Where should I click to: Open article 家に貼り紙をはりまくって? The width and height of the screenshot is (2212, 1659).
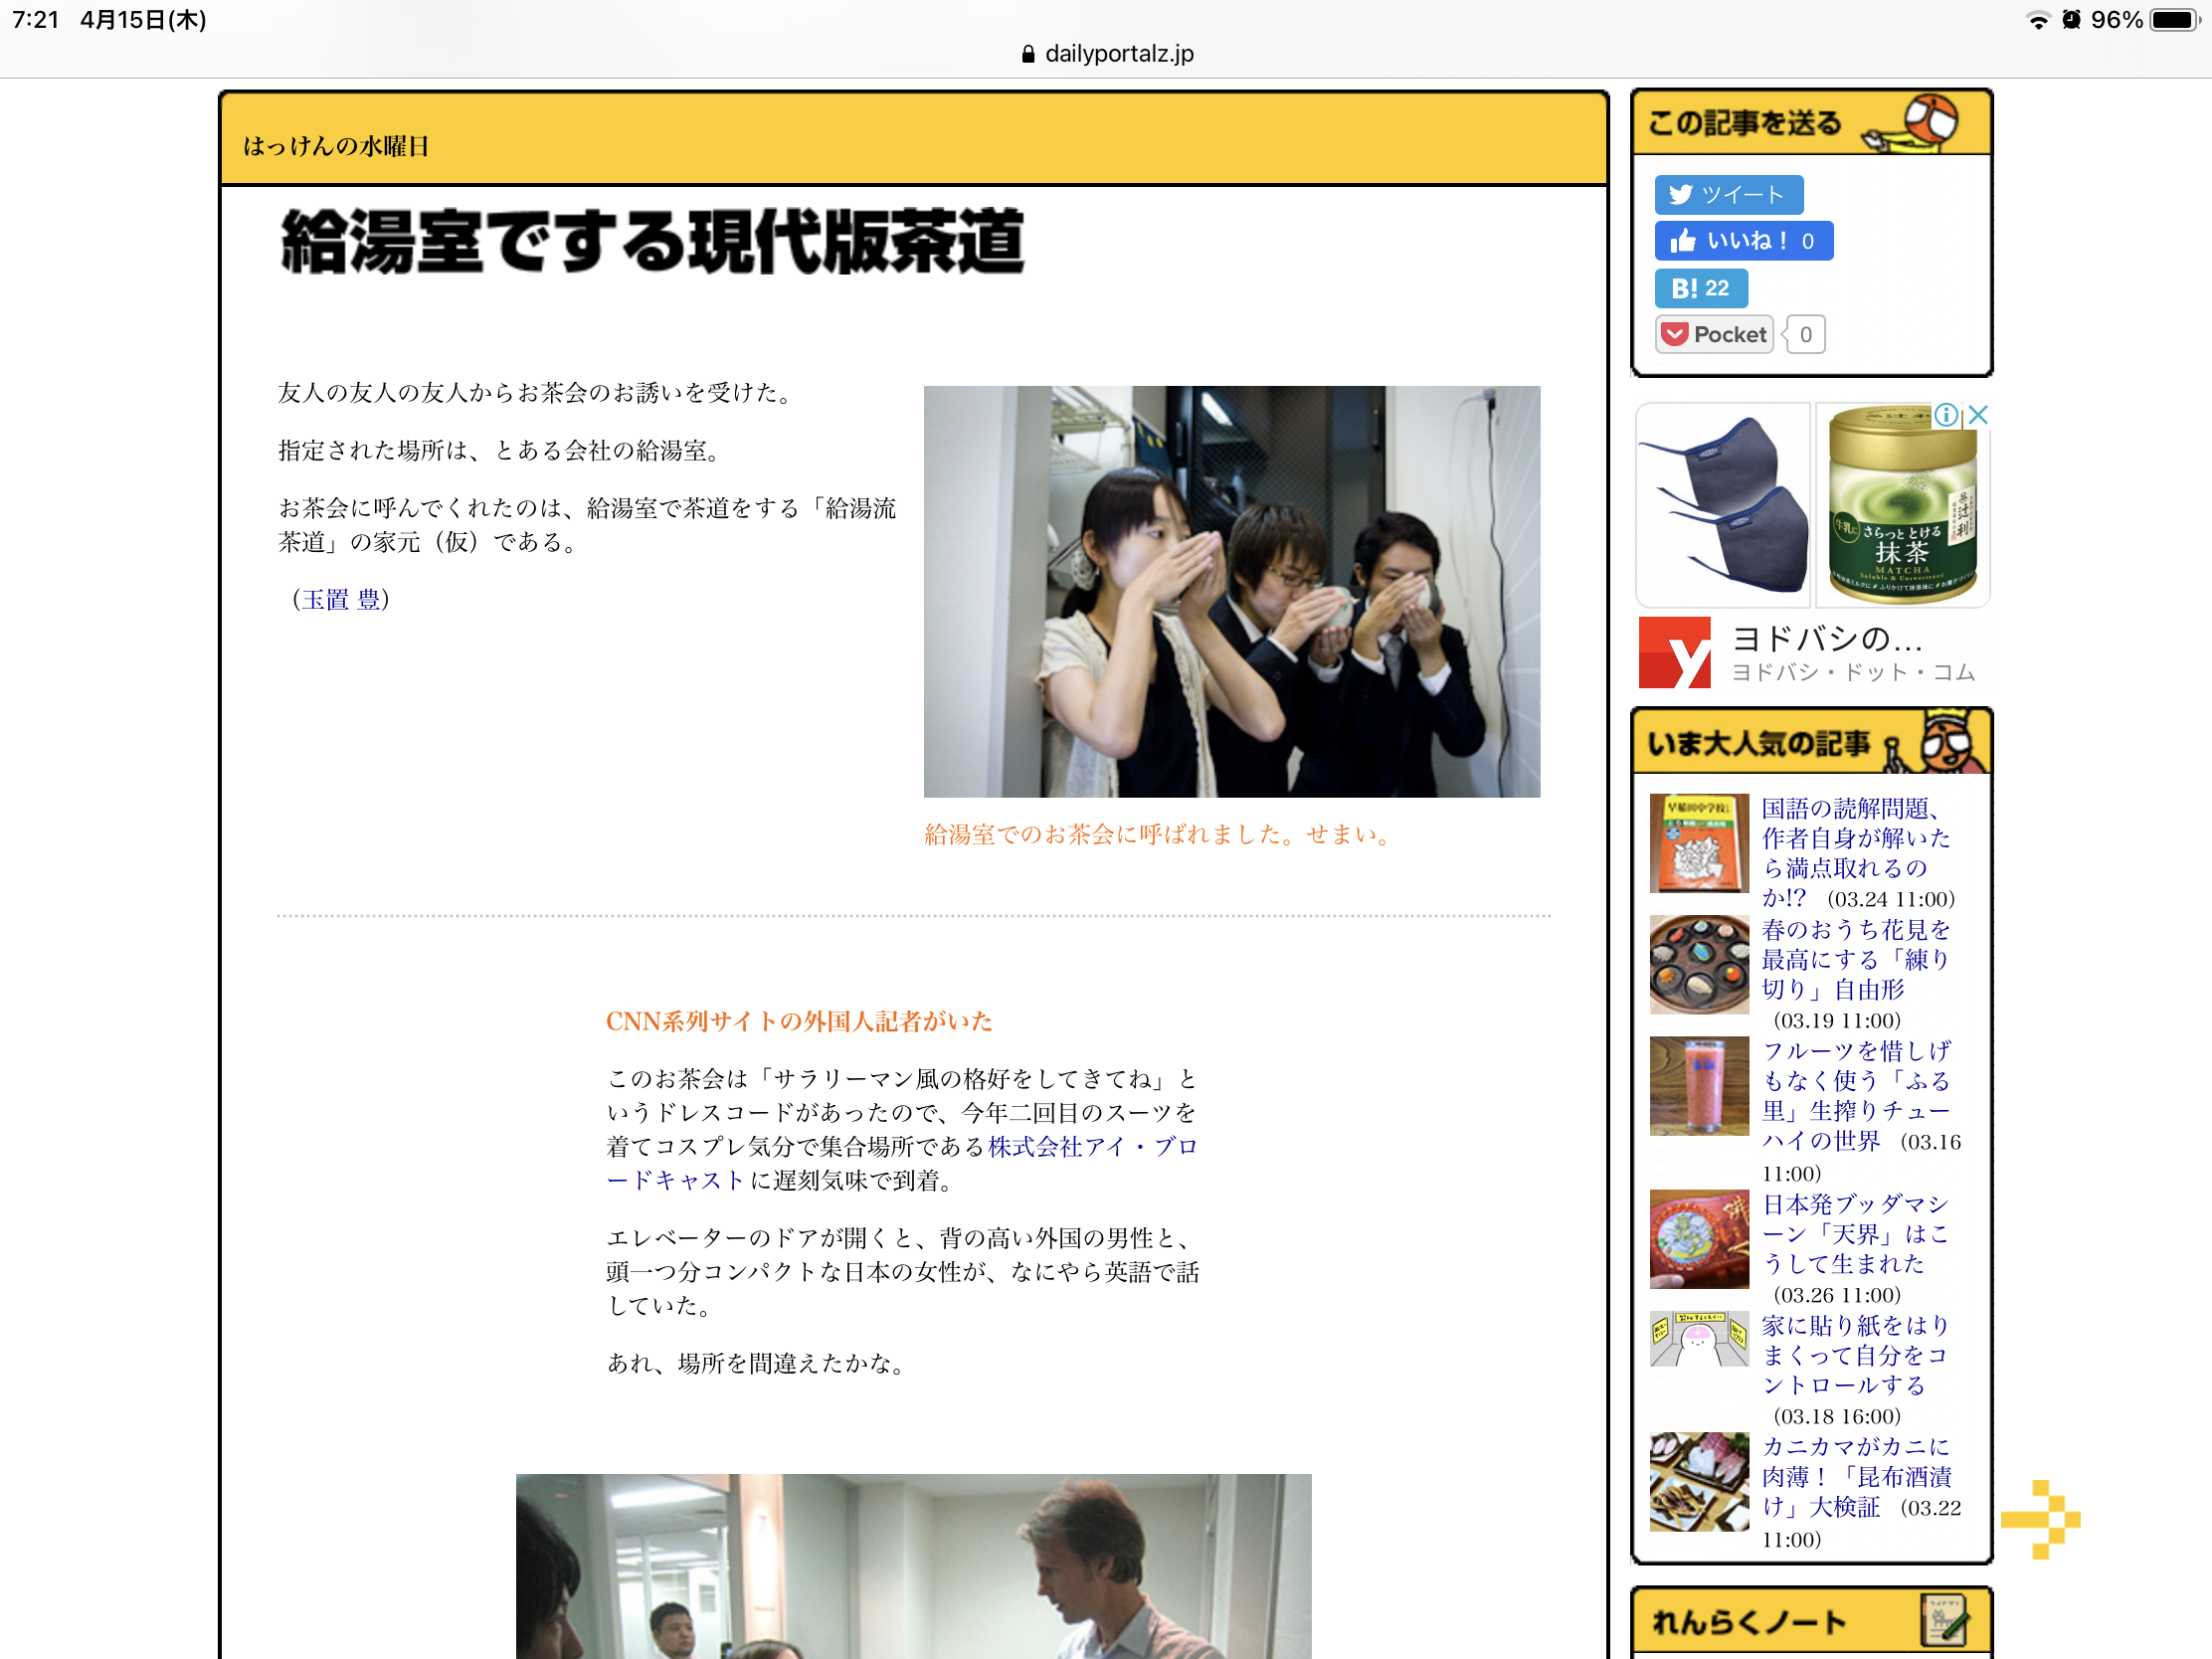pyautogui.click(x=1855, y=1354)
